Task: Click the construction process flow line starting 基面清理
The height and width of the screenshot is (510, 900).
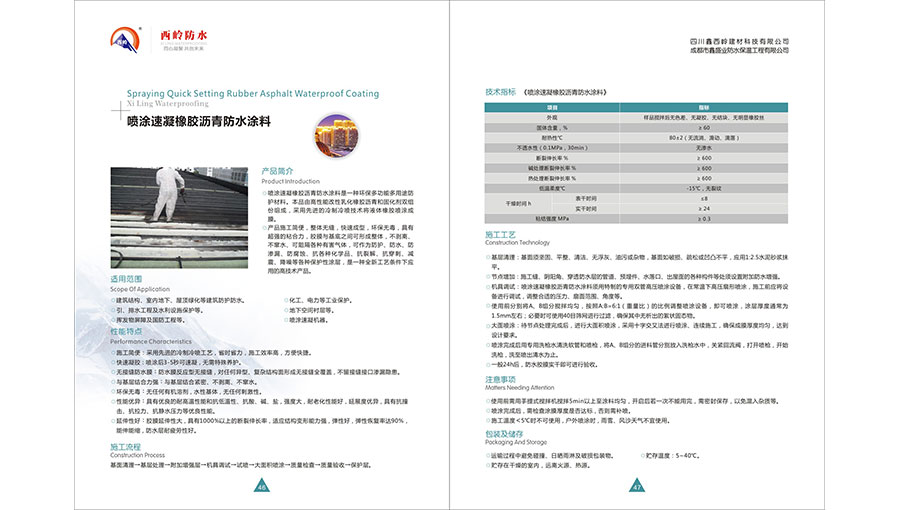Action: click(240, 465)
